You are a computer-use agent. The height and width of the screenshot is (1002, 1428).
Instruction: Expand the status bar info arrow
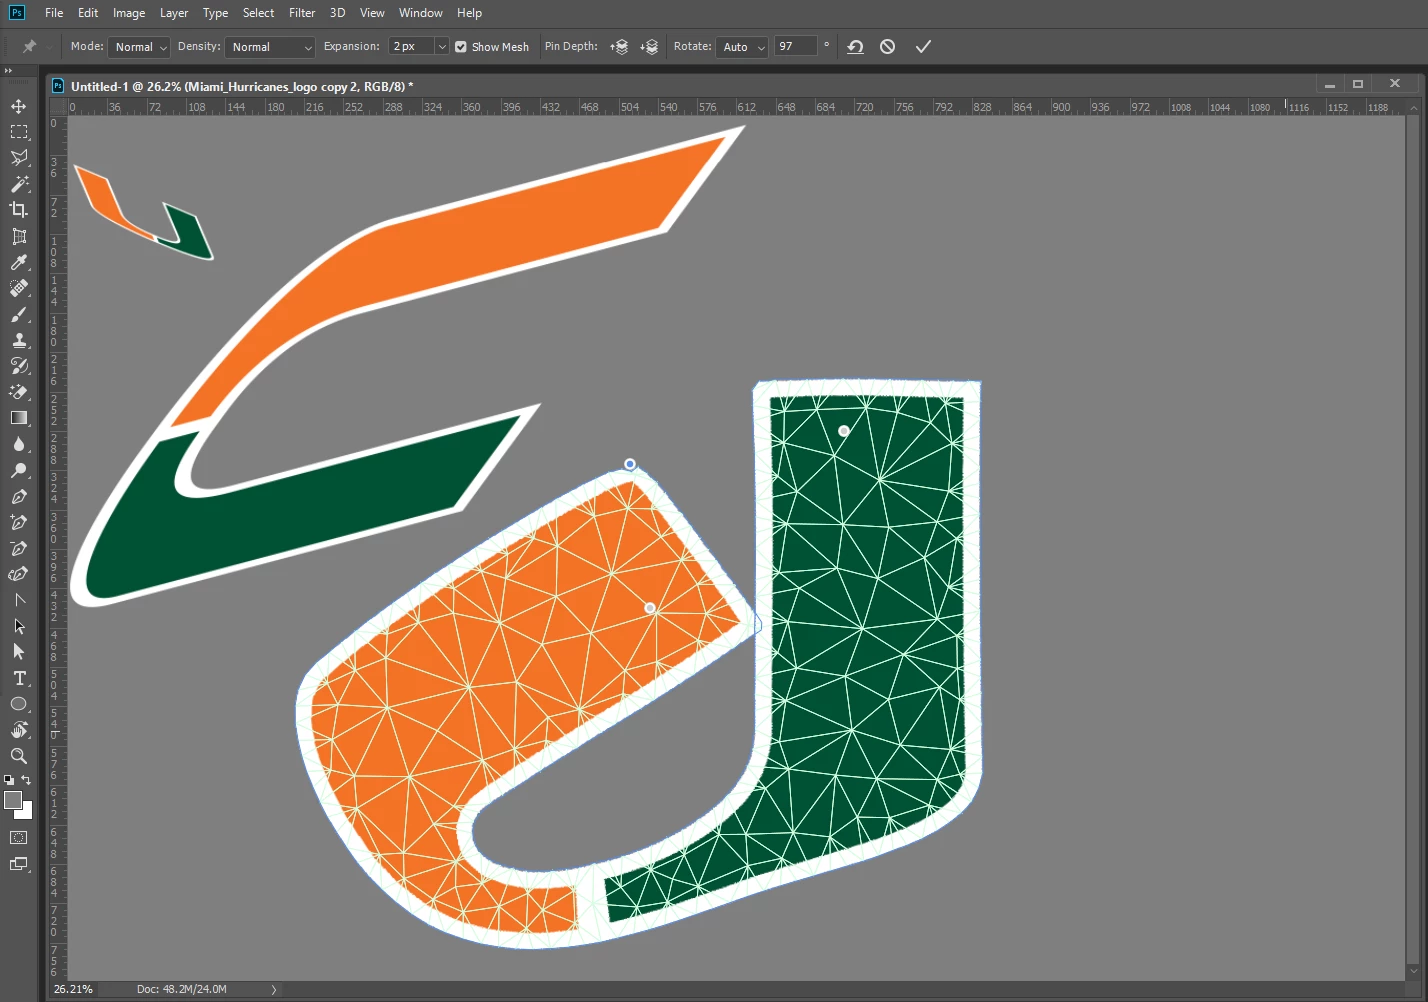pyautogui.click(x=274, y=990)
